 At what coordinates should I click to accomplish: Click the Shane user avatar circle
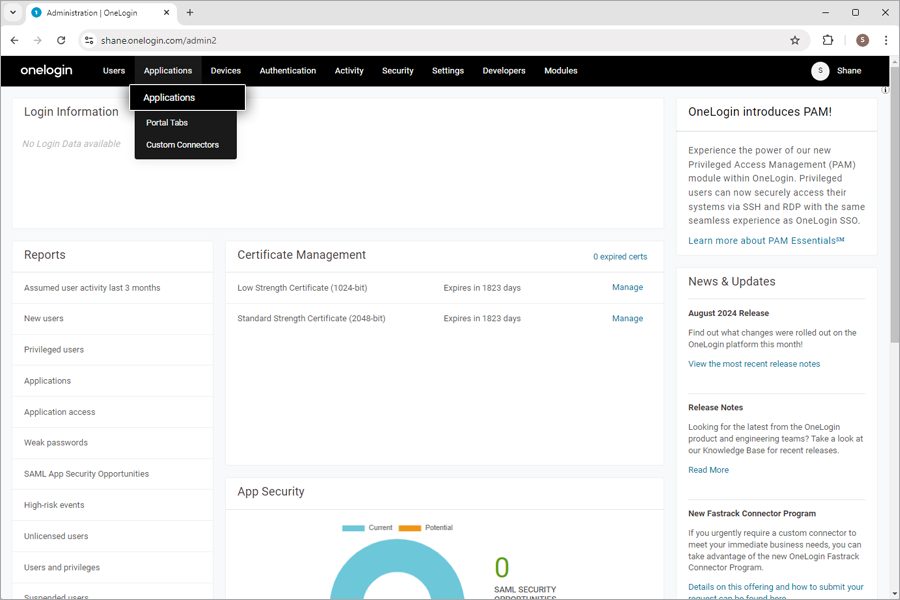coord(820,71)
